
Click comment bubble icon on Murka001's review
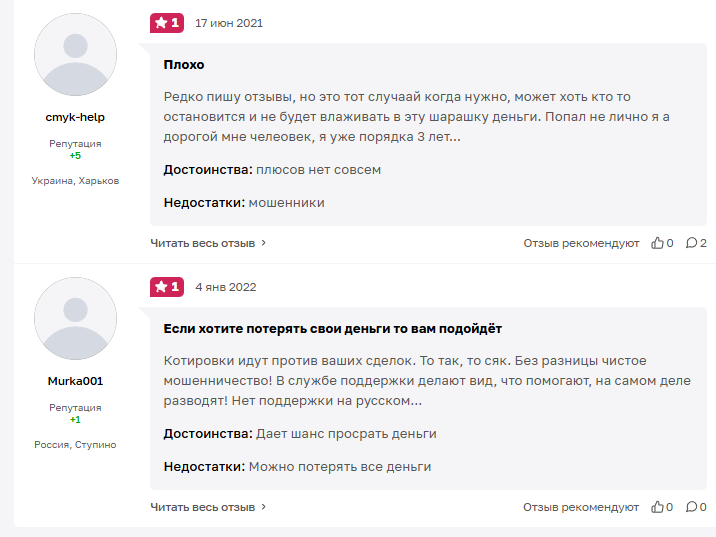691,507
